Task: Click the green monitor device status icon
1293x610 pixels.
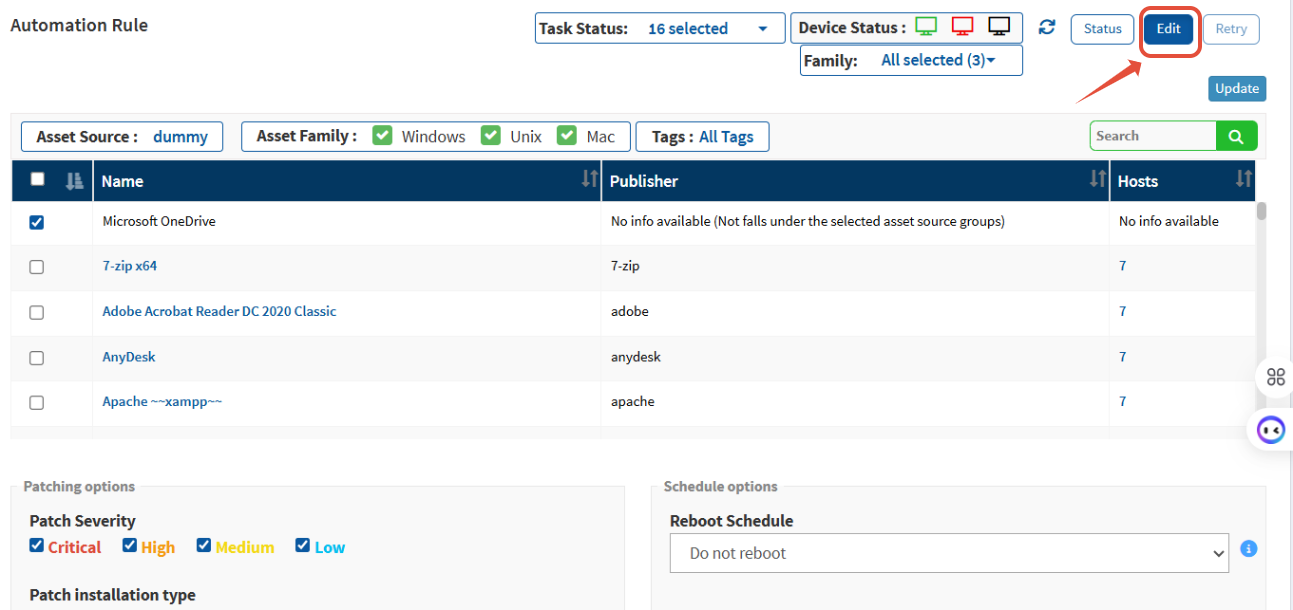Action: click(926, 27)
